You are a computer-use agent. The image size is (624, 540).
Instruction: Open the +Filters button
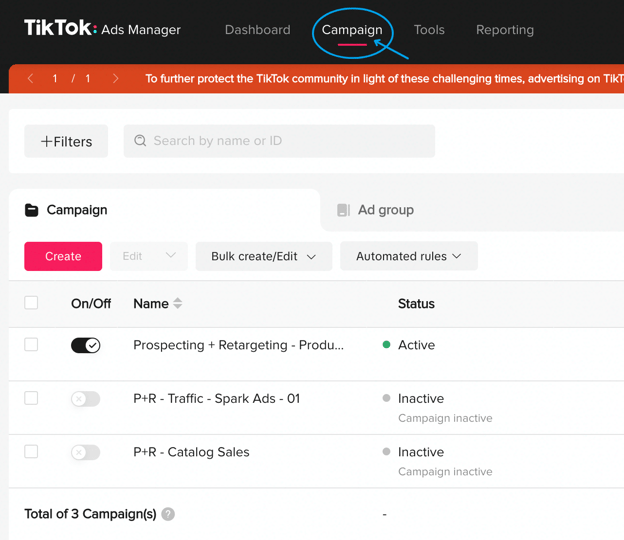66,141
